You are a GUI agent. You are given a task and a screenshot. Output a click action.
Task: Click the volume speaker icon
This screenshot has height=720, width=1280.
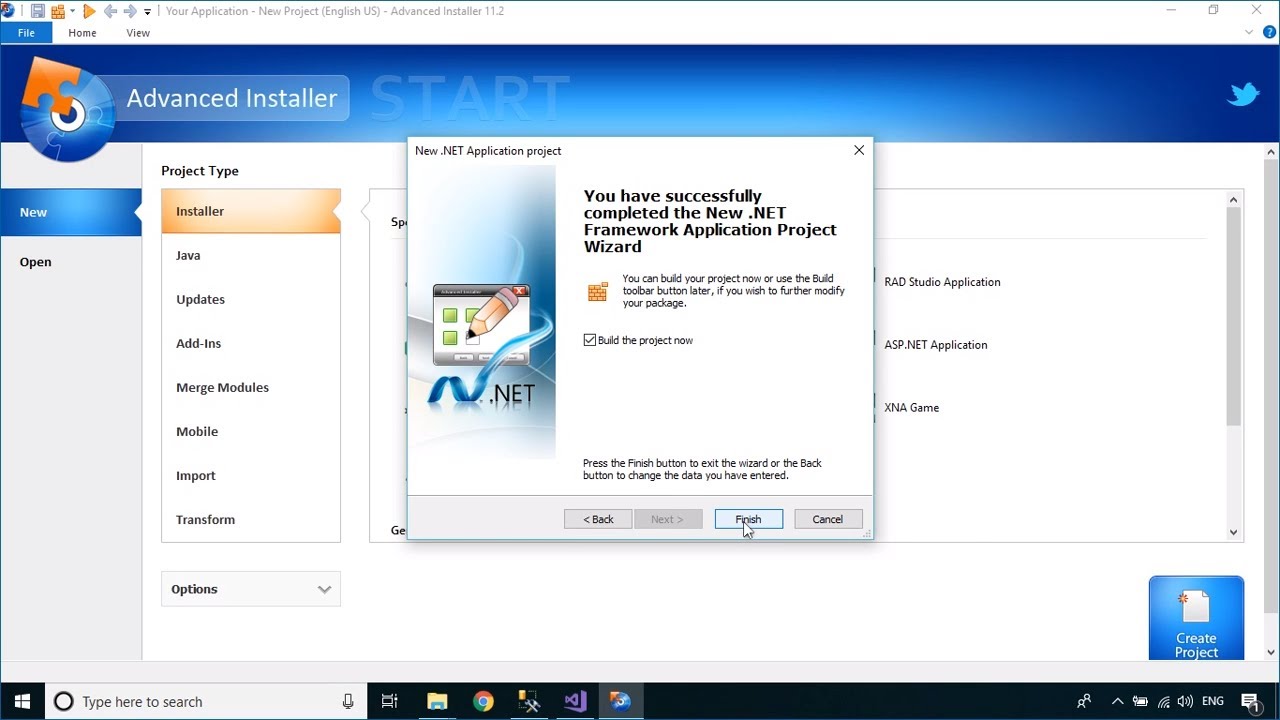point(1185,701)
